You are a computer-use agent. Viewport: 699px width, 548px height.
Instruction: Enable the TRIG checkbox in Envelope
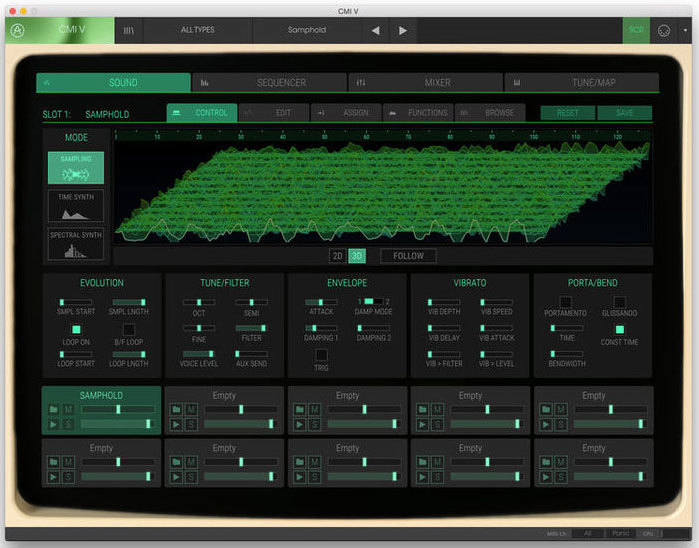(321, 354)
